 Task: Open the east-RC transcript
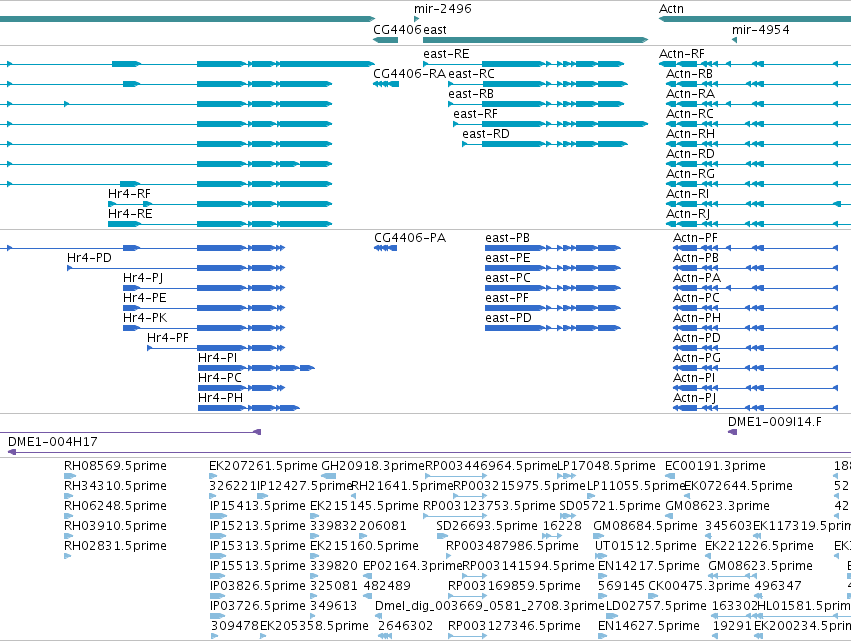pos(471,74)
